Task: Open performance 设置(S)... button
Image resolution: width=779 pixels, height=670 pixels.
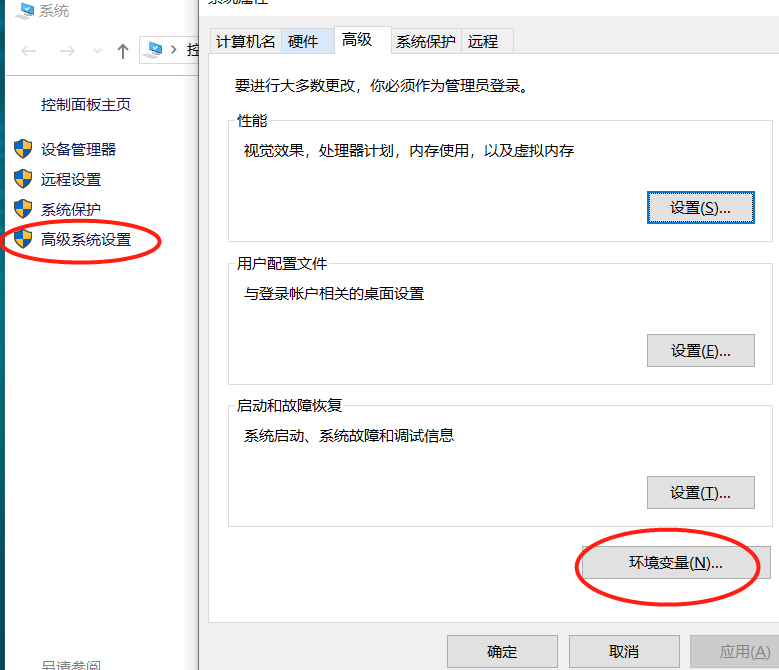Action: pyautogui.click(x=701, y=208)
